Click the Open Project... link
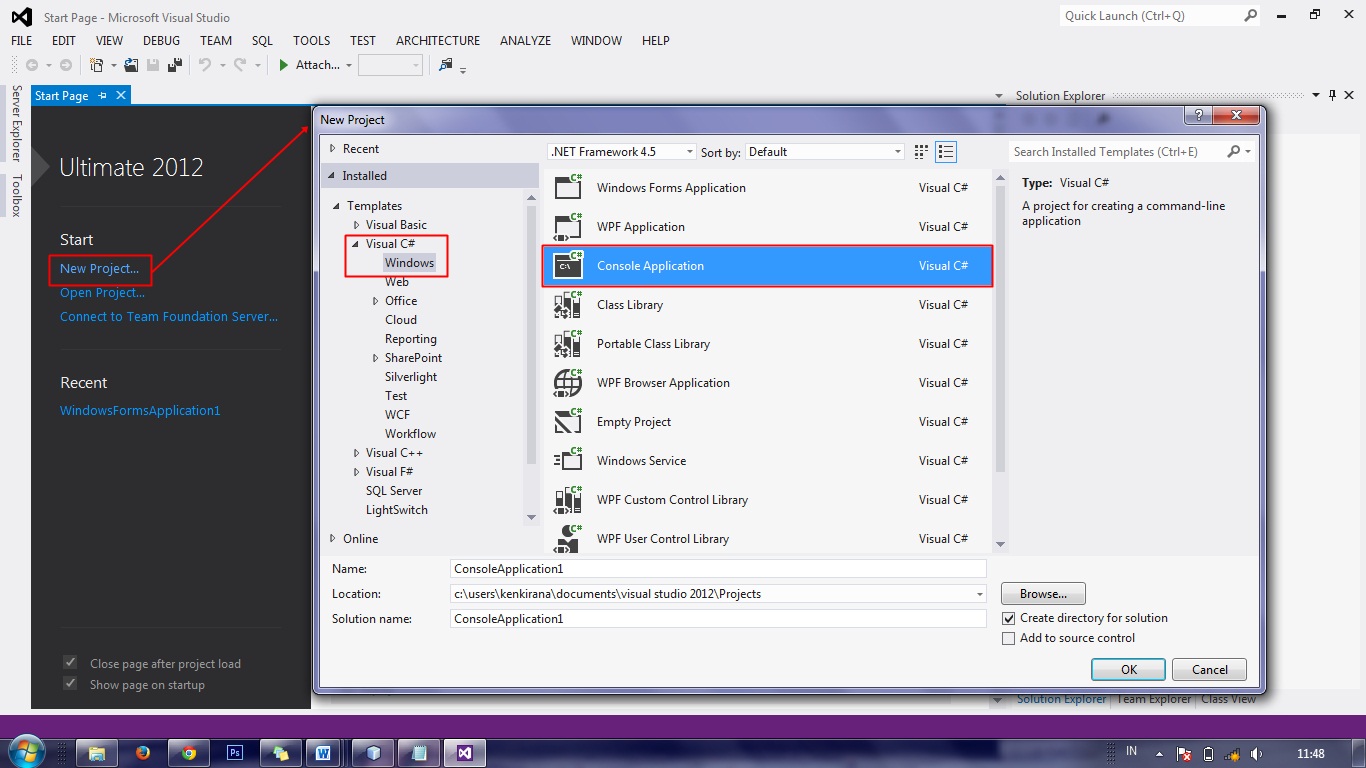Image resolution: width=1366 pixels, height=768 pixels. 102,292
